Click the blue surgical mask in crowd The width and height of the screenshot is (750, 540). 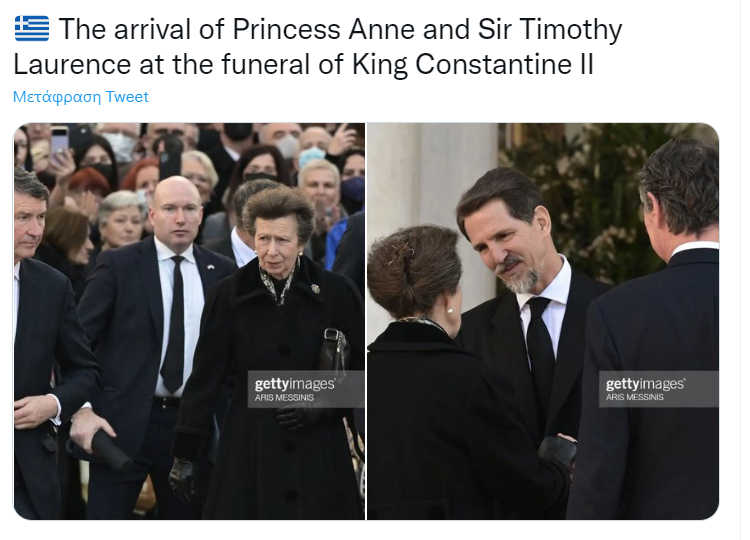(312, 156)
